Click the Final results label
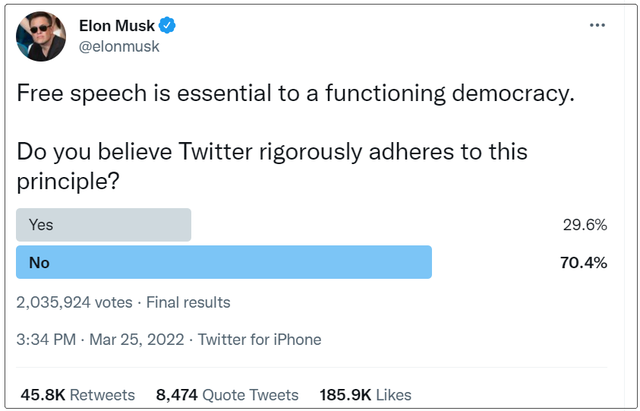This screenshot has height=411, width=640. (188, 302)
